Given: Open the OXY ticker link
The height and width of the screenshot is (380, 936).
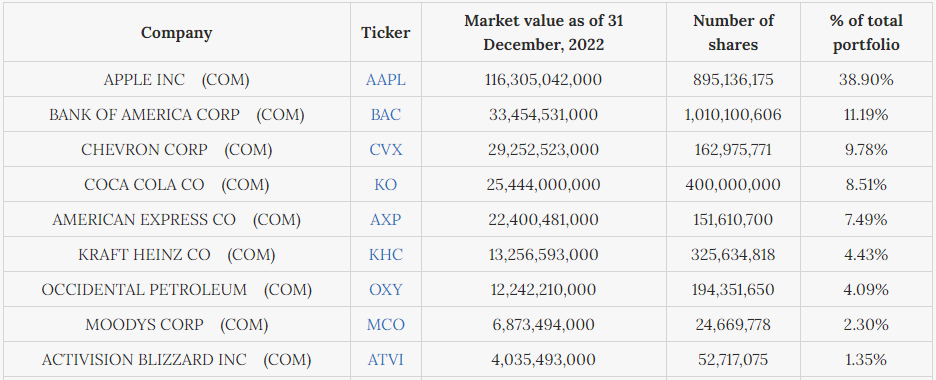Looking at the screenshot, I should [386, 289].
